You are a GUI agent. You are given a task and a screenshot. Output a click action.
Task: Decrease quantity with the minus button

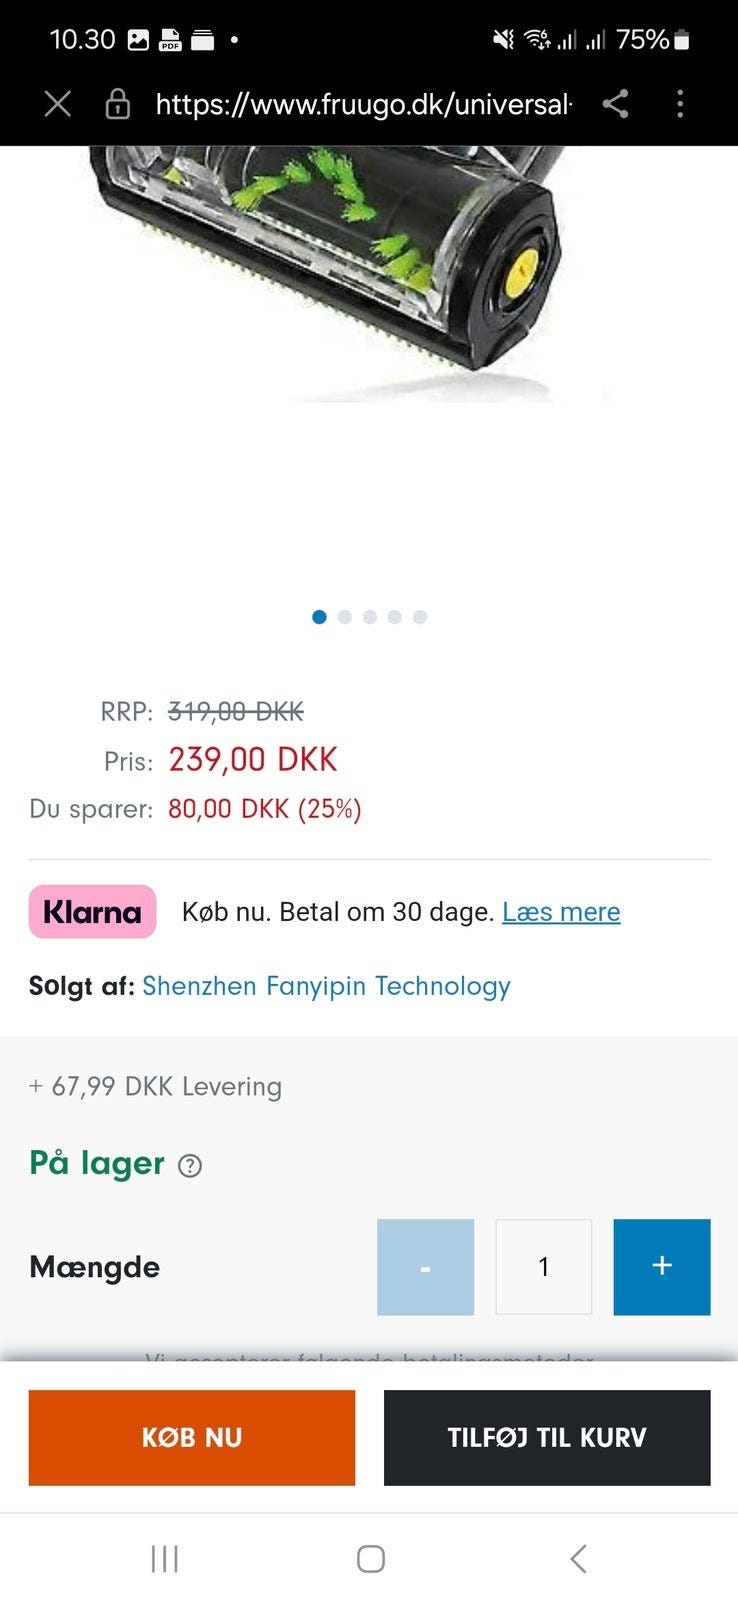(425, 1267)
